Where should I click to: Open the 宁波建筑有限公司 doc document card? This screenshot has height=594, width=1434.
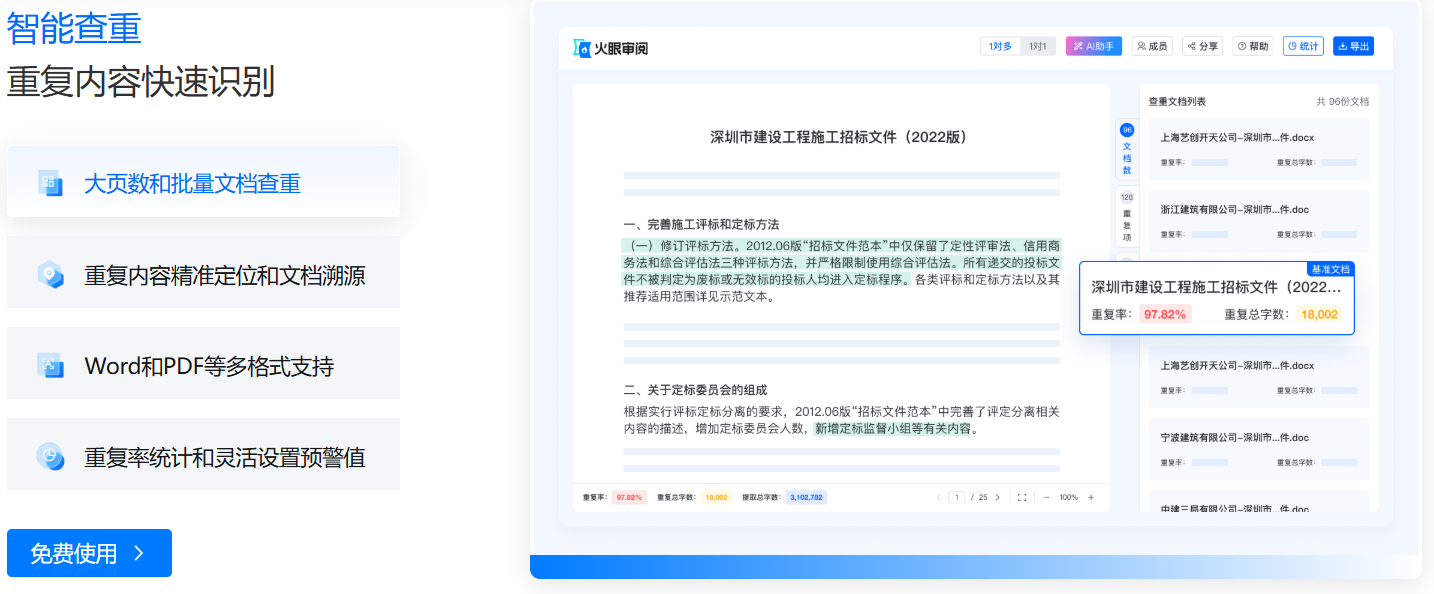pos(1258,450)
